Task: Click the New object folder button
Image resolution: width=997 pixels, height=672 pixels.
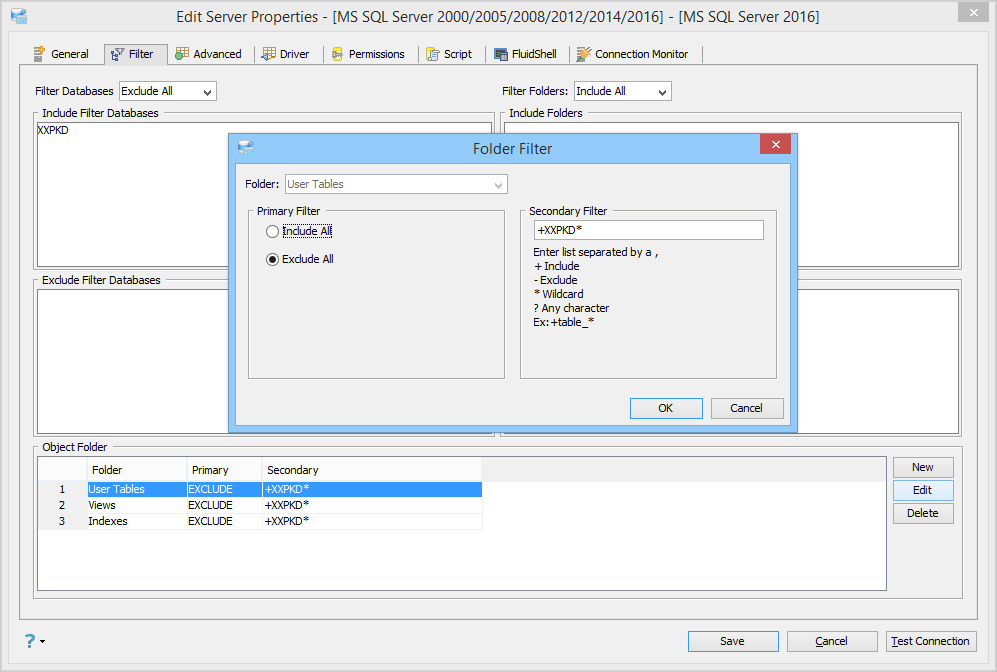Action: click(x=923, y=467)
